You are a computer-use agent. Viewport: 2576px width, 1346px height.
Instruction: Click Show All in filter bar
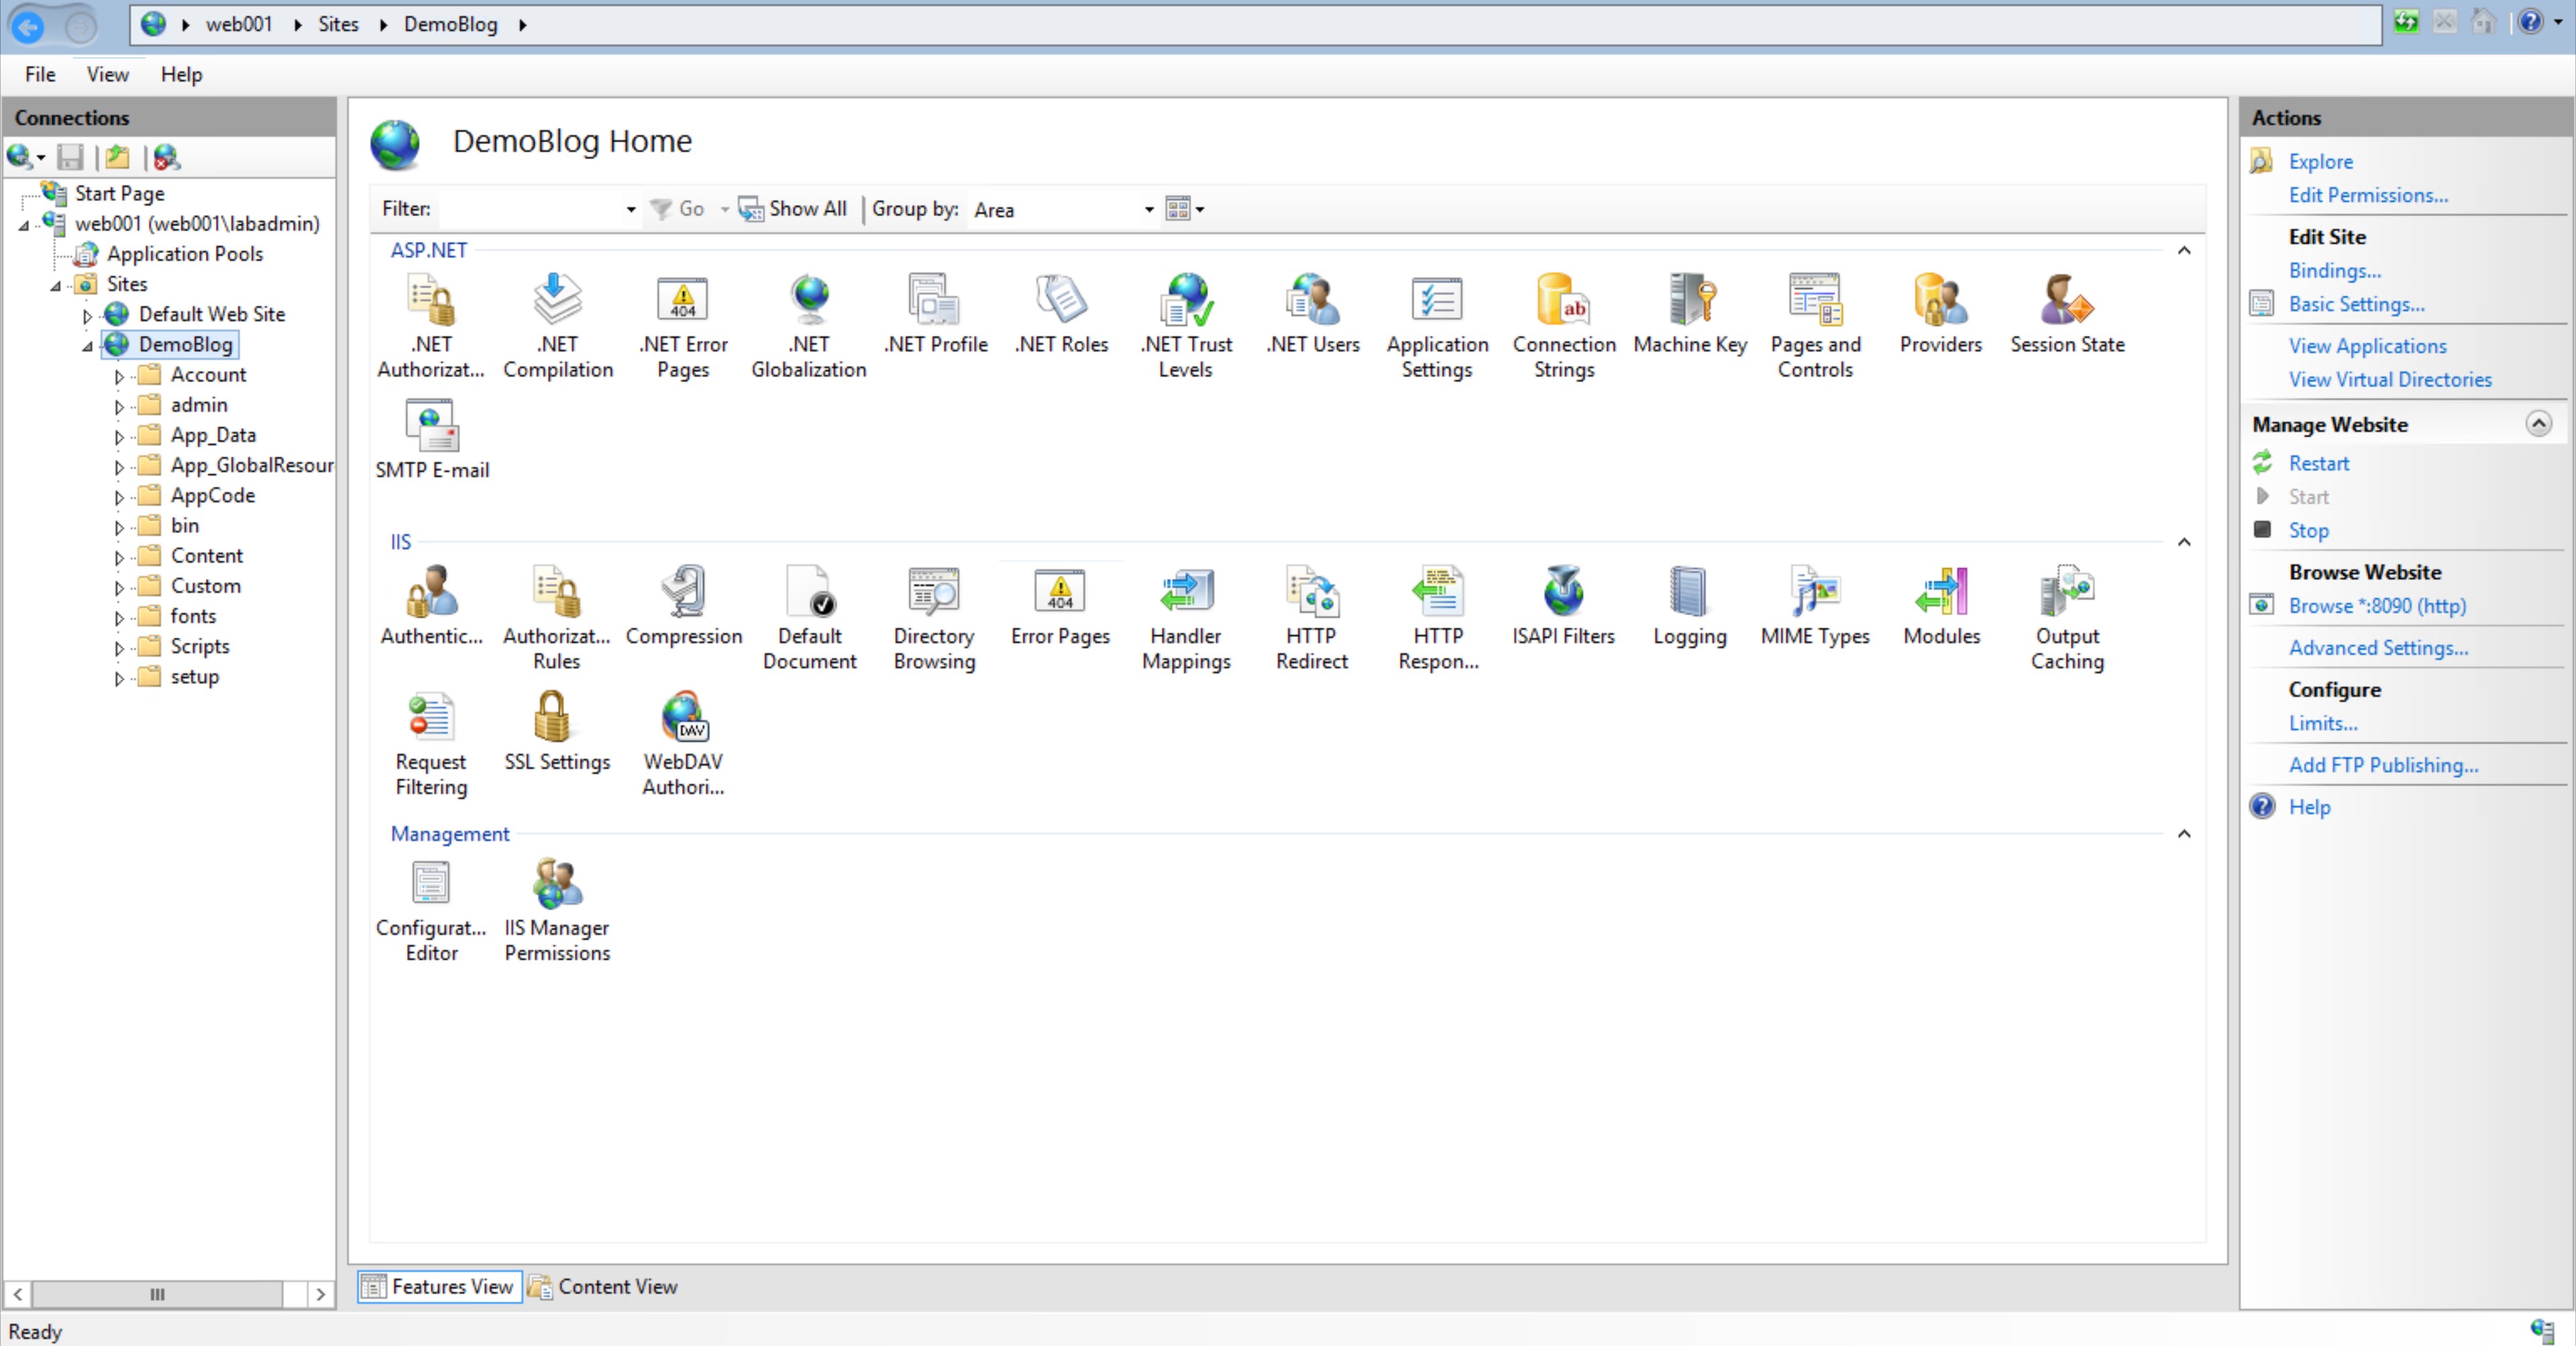(792, 209)
